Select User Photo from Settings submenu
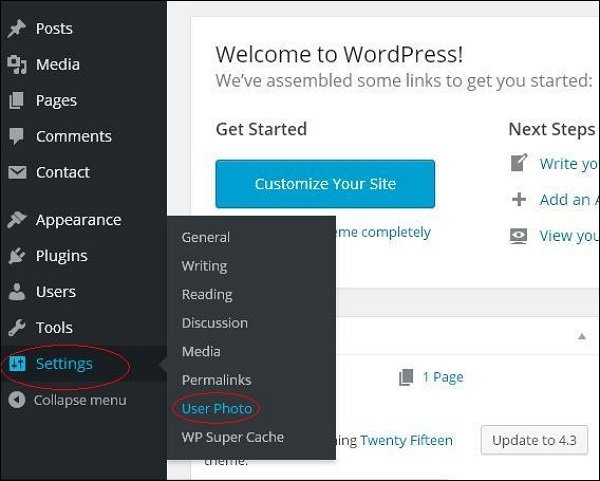Image resolution: width=600 pixels, height=481 pixels. [216, 409]
